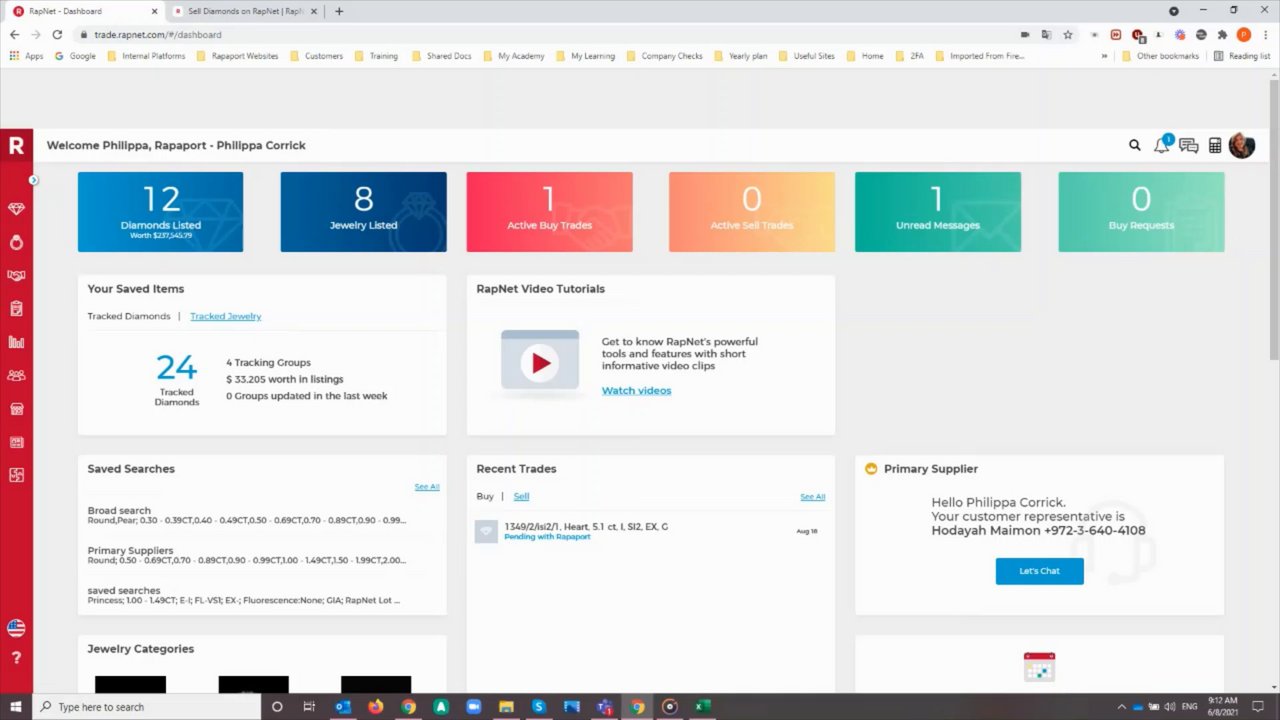
Task: Open the clipboard icon in the sidebar
Action: point(16,309)
